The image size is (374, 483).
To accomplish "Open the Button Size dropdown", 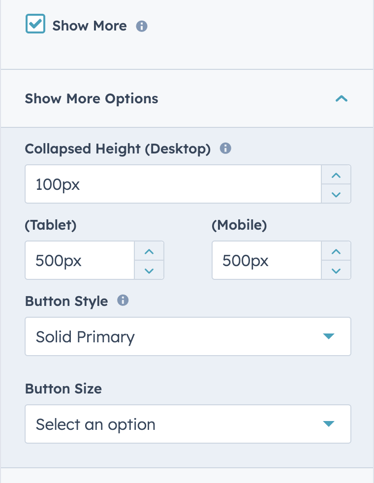I will click(188, 424).
